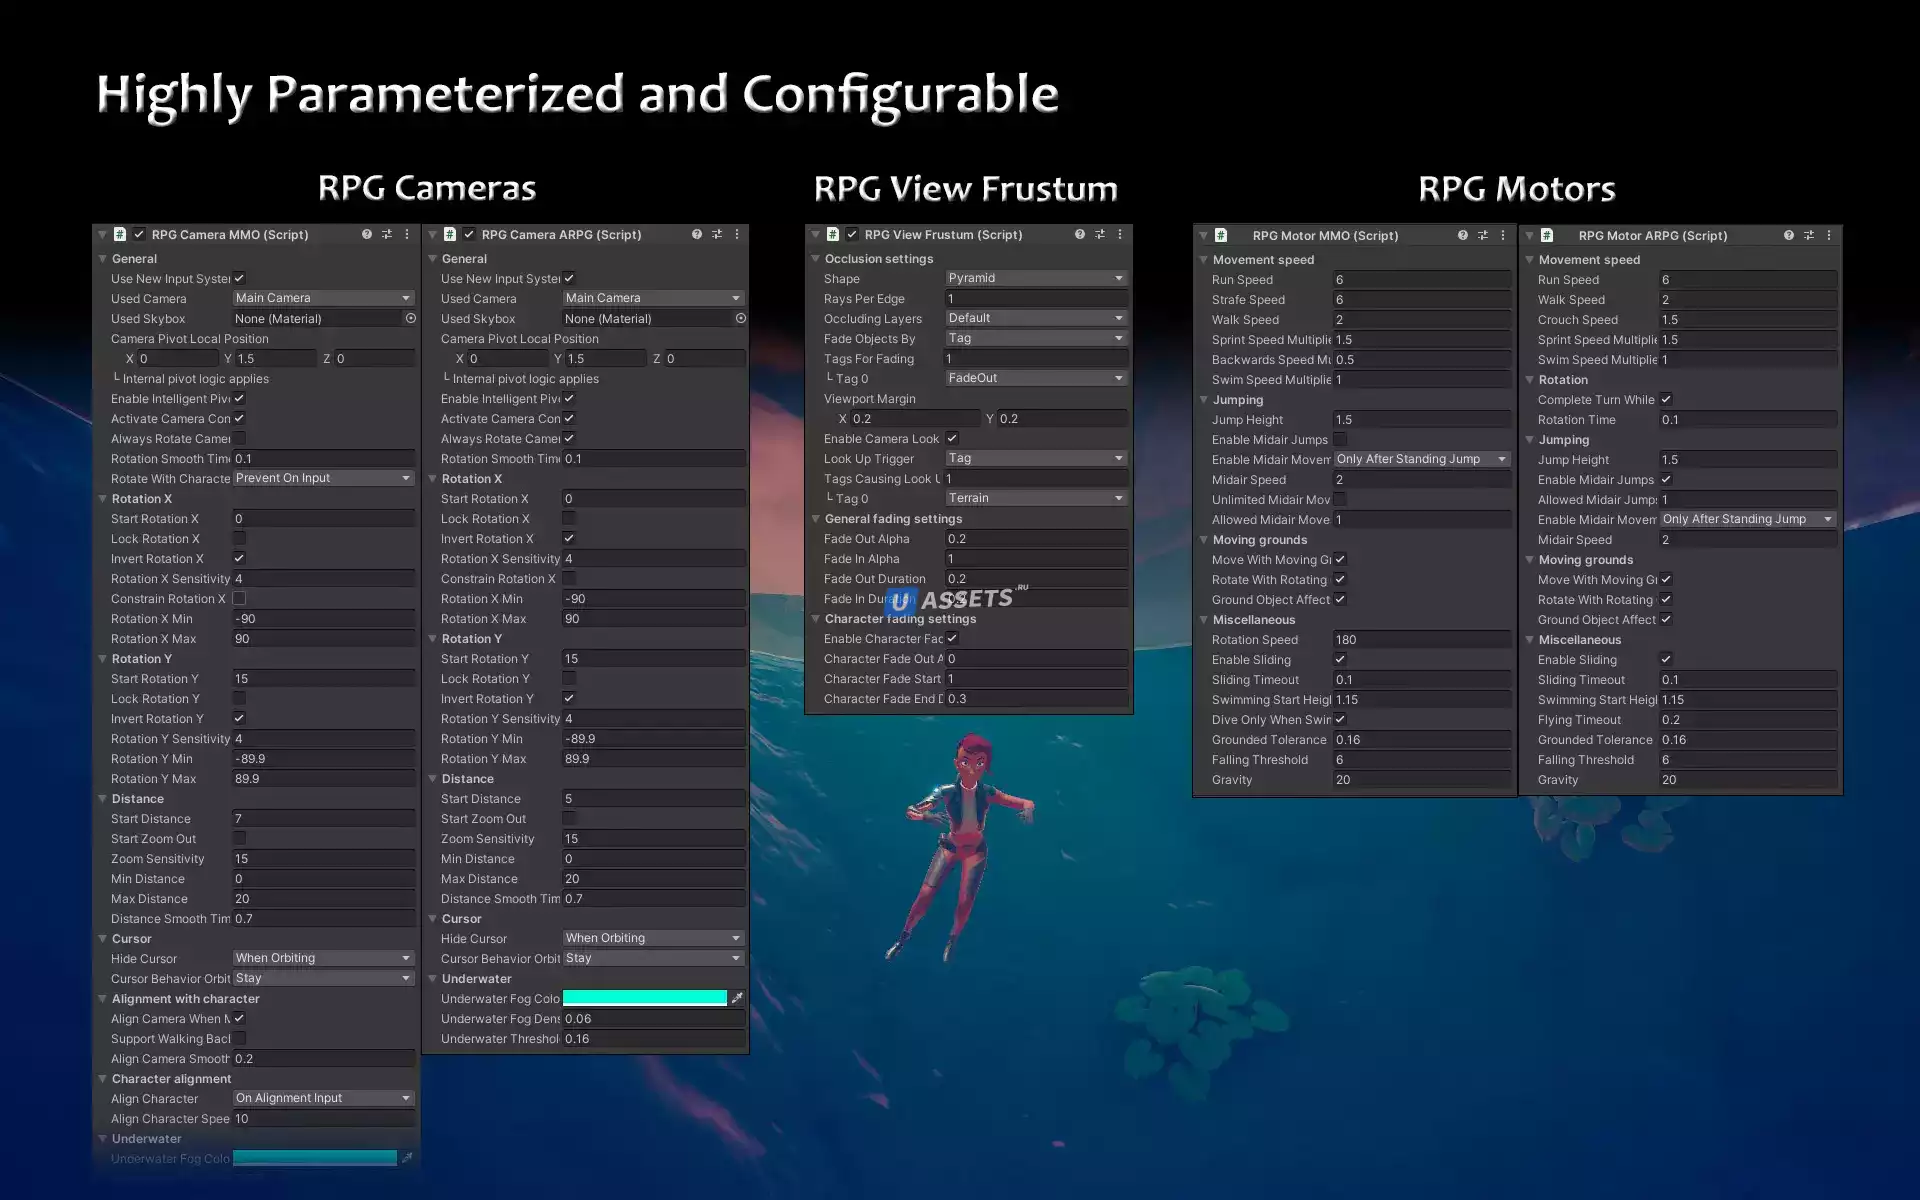The width and height of the screenshot is (1920, 1200).
Task: Toggle Enable Camera Look checkbox
Action: pos(952,438)
